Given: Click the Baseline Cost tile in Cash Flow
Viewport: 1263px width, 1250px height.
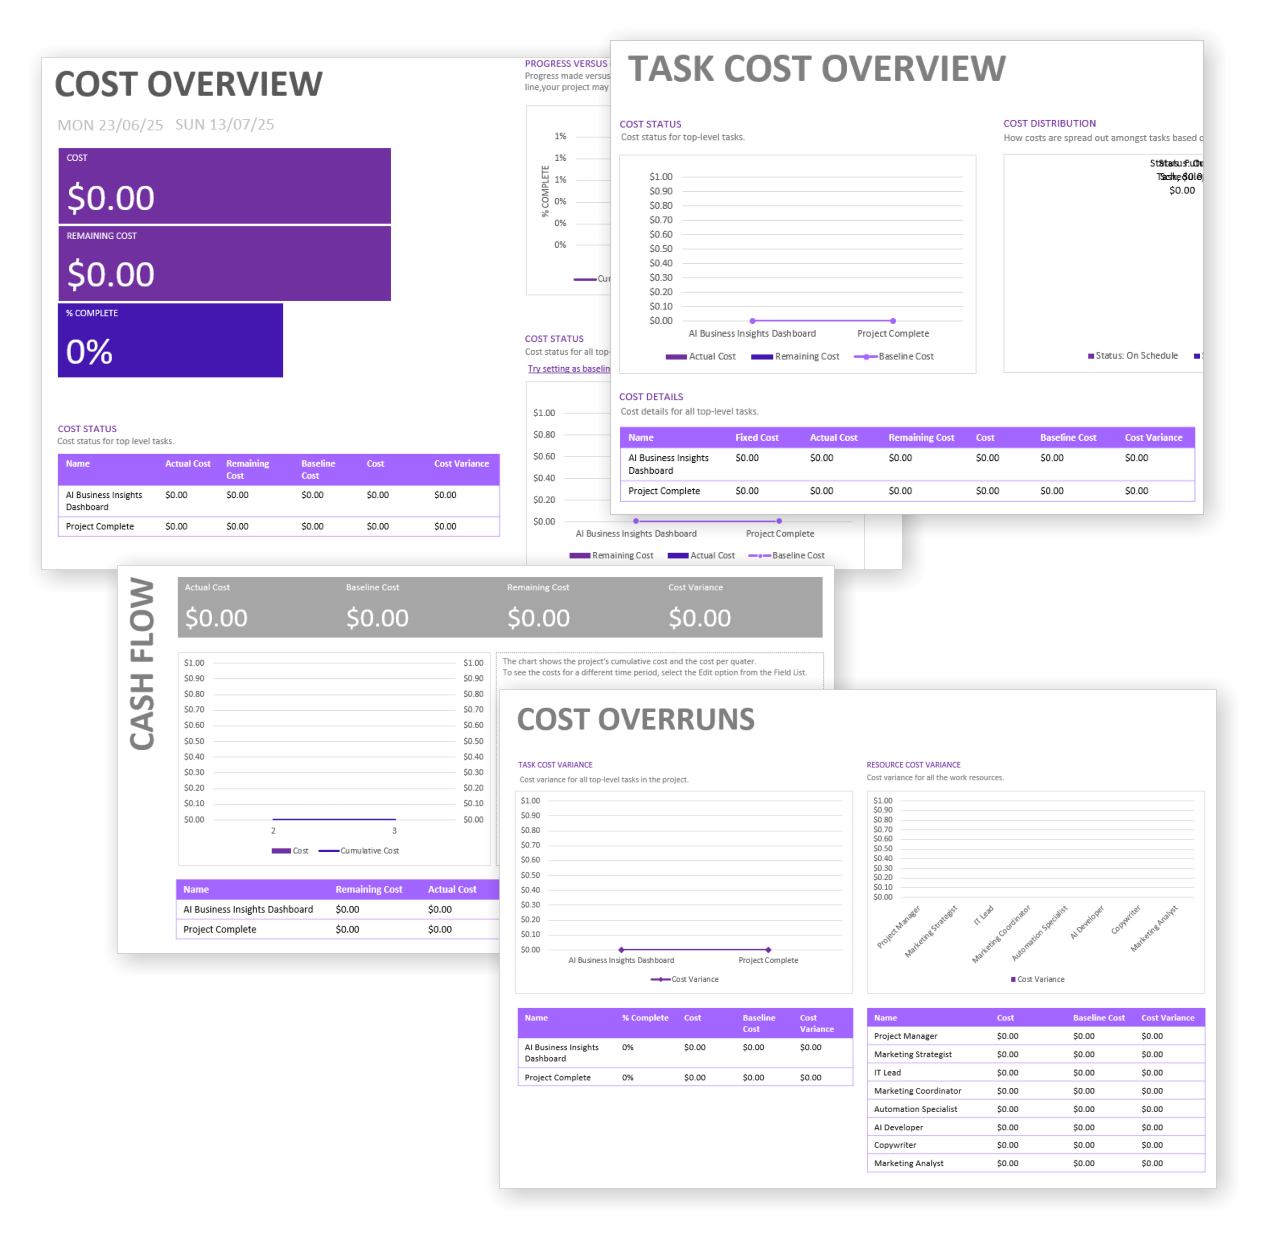Looking at the screenshot, I should point(377,608).
